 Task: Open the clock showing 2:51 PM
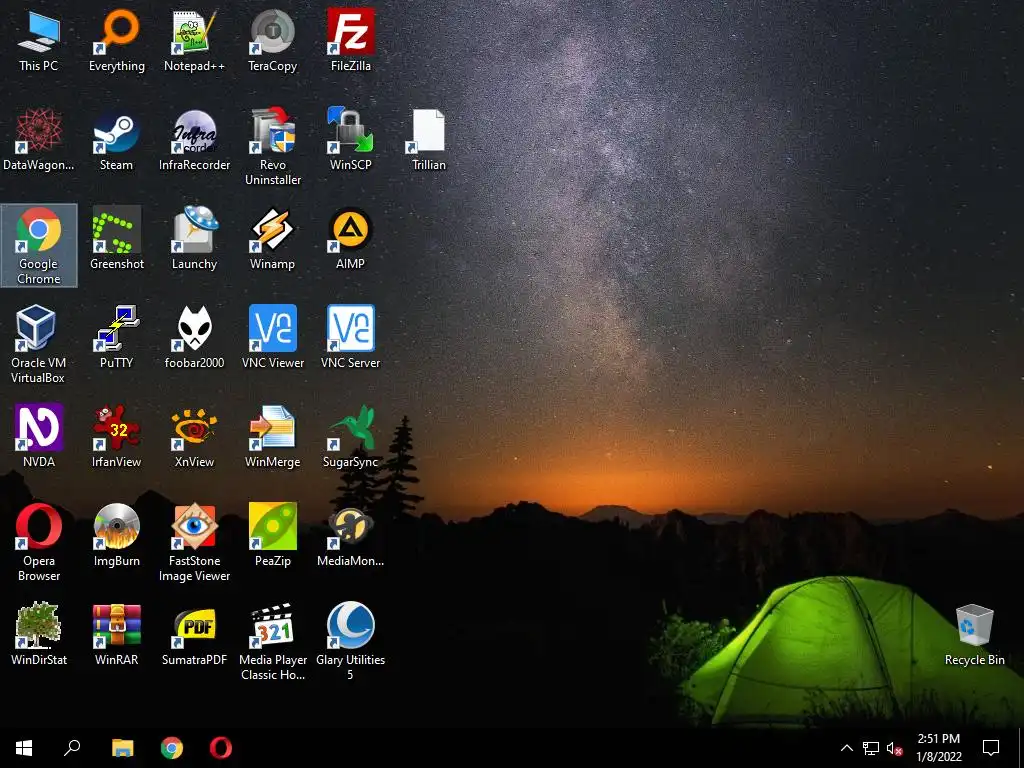pos(939,748)
